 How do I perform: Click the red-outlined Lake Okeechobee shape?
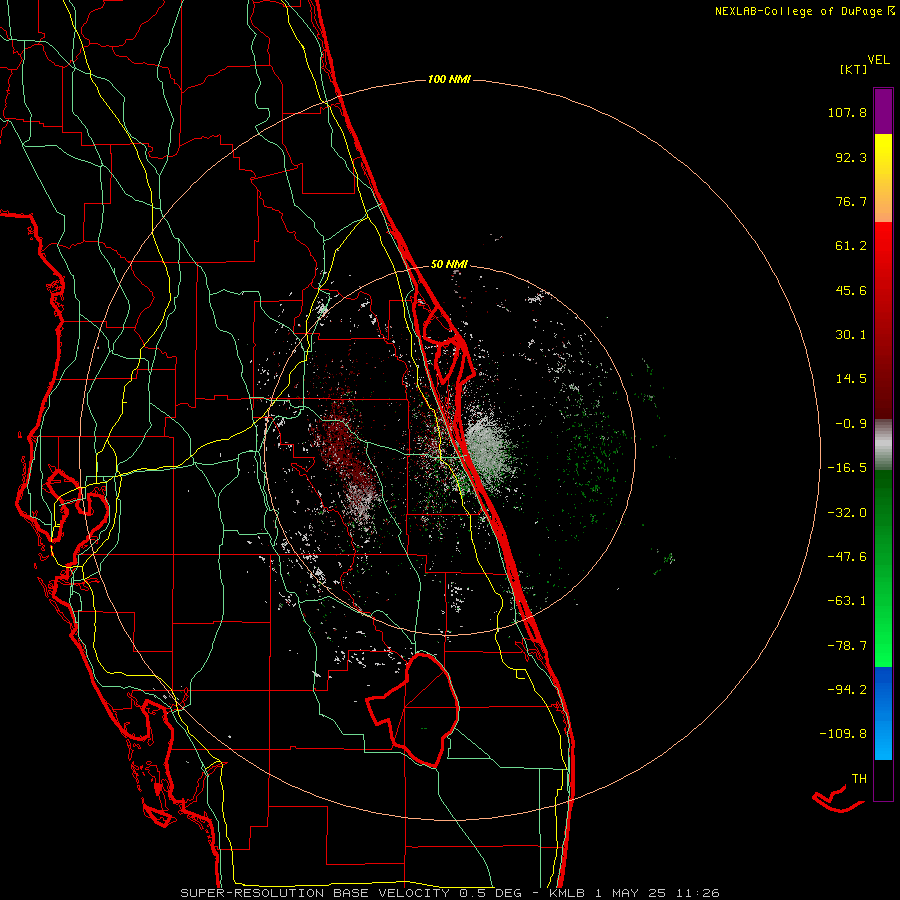[x=413, y=709]
